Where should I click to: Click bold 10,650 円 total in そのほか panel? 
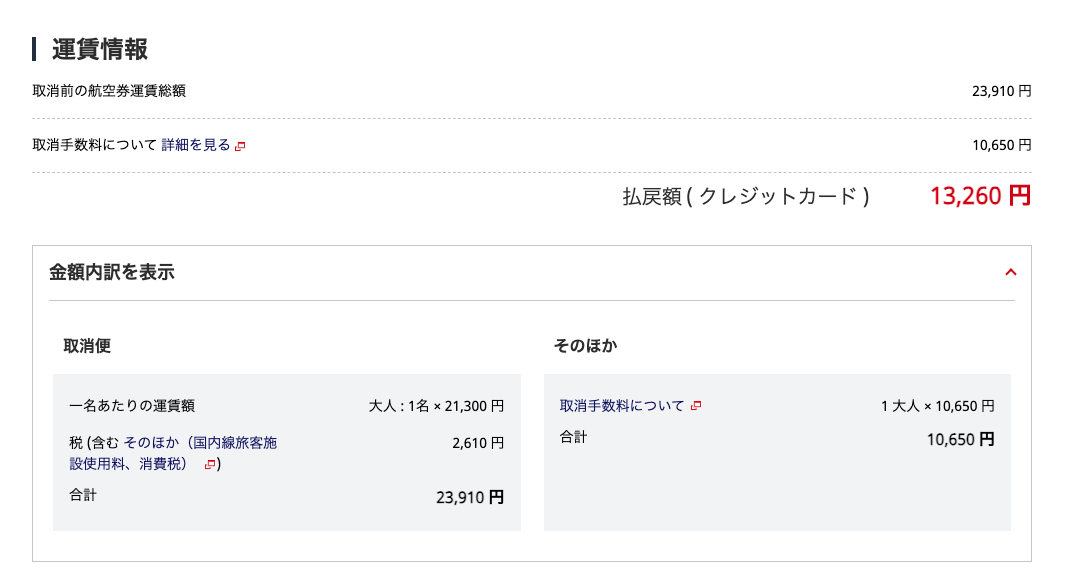(960, 438)
